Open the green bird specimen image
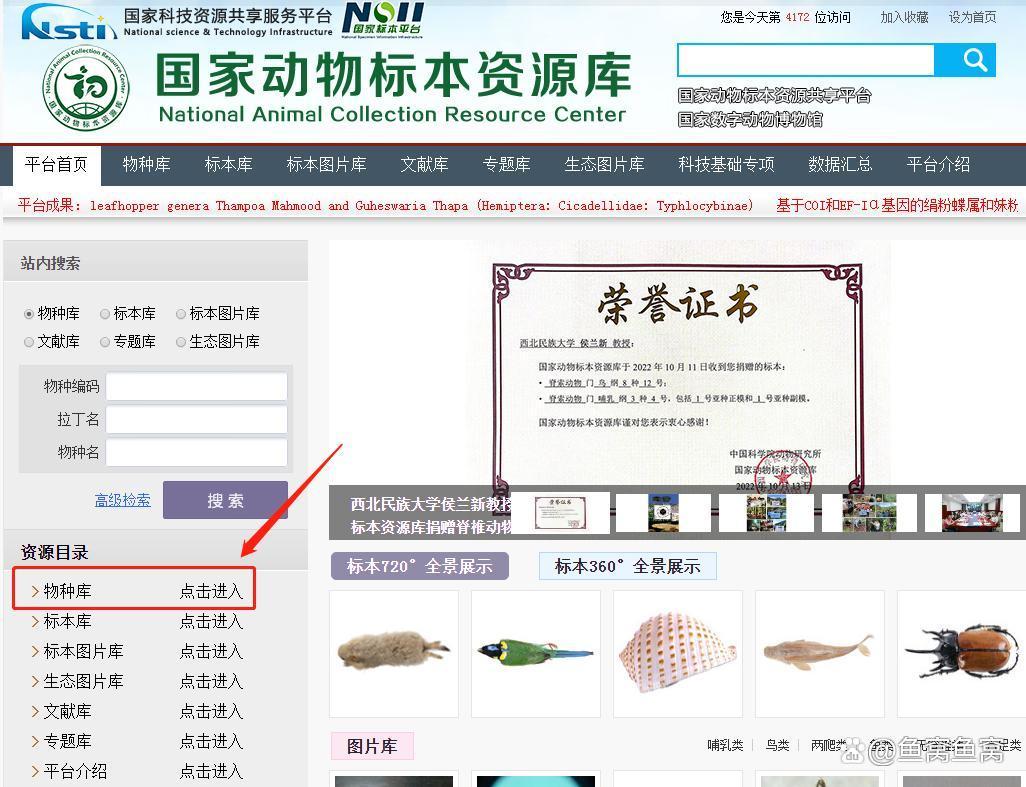Screen dimensions: 1026x787 coord(535,653)
